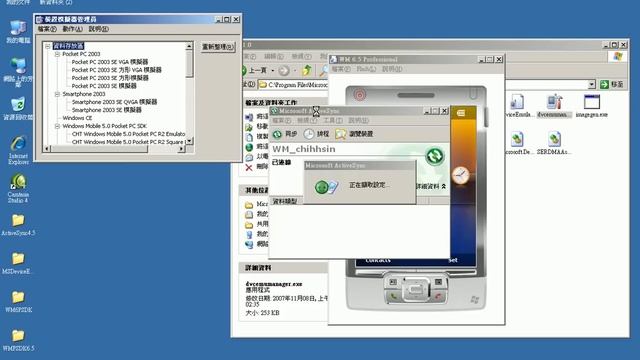This screenshot has width=640, height=360.
Task: Click the emulator's green call key
Action: (x=393, y=296)
